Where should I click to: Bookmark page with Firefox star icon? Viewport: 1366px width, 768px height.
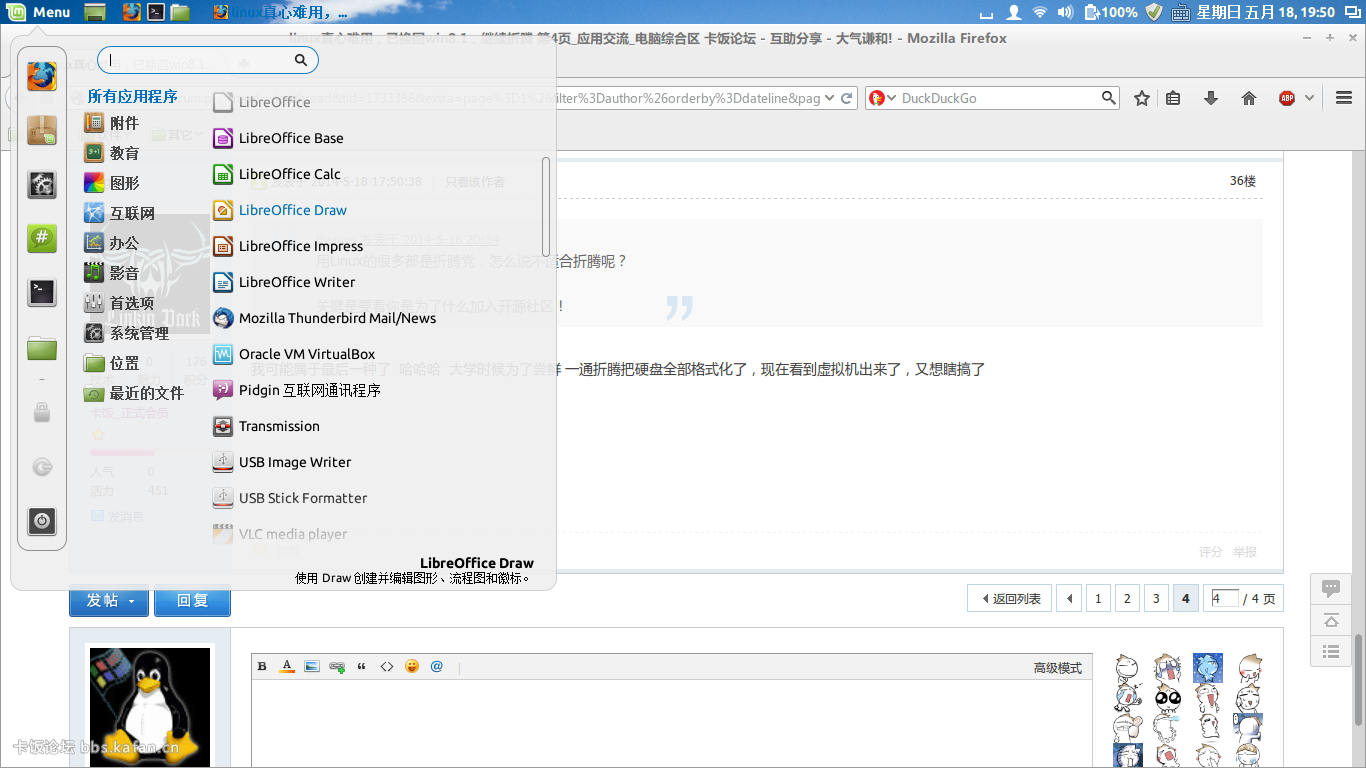coord(1142,98)
